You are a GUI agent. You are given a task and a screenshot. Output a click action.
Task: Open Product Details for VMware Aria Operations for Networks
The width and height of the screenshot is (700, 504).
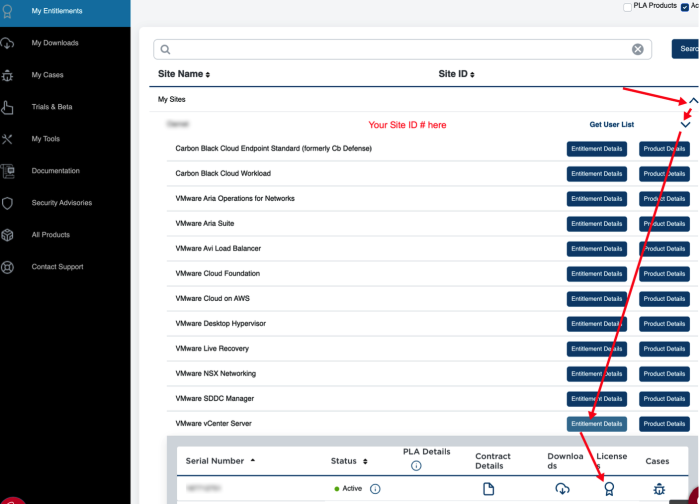pos(664,199)
